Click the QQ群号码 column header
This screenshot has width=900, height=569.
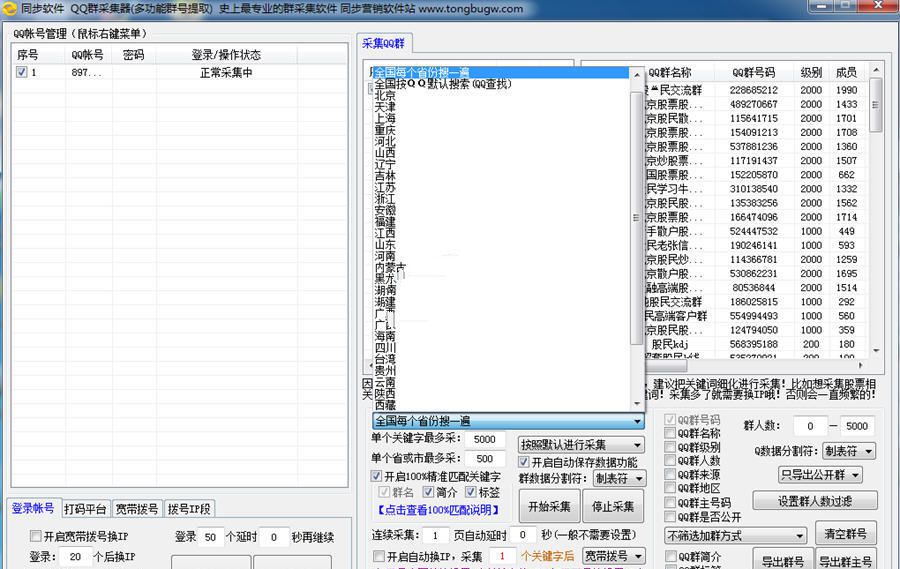[x=754, y=73]
